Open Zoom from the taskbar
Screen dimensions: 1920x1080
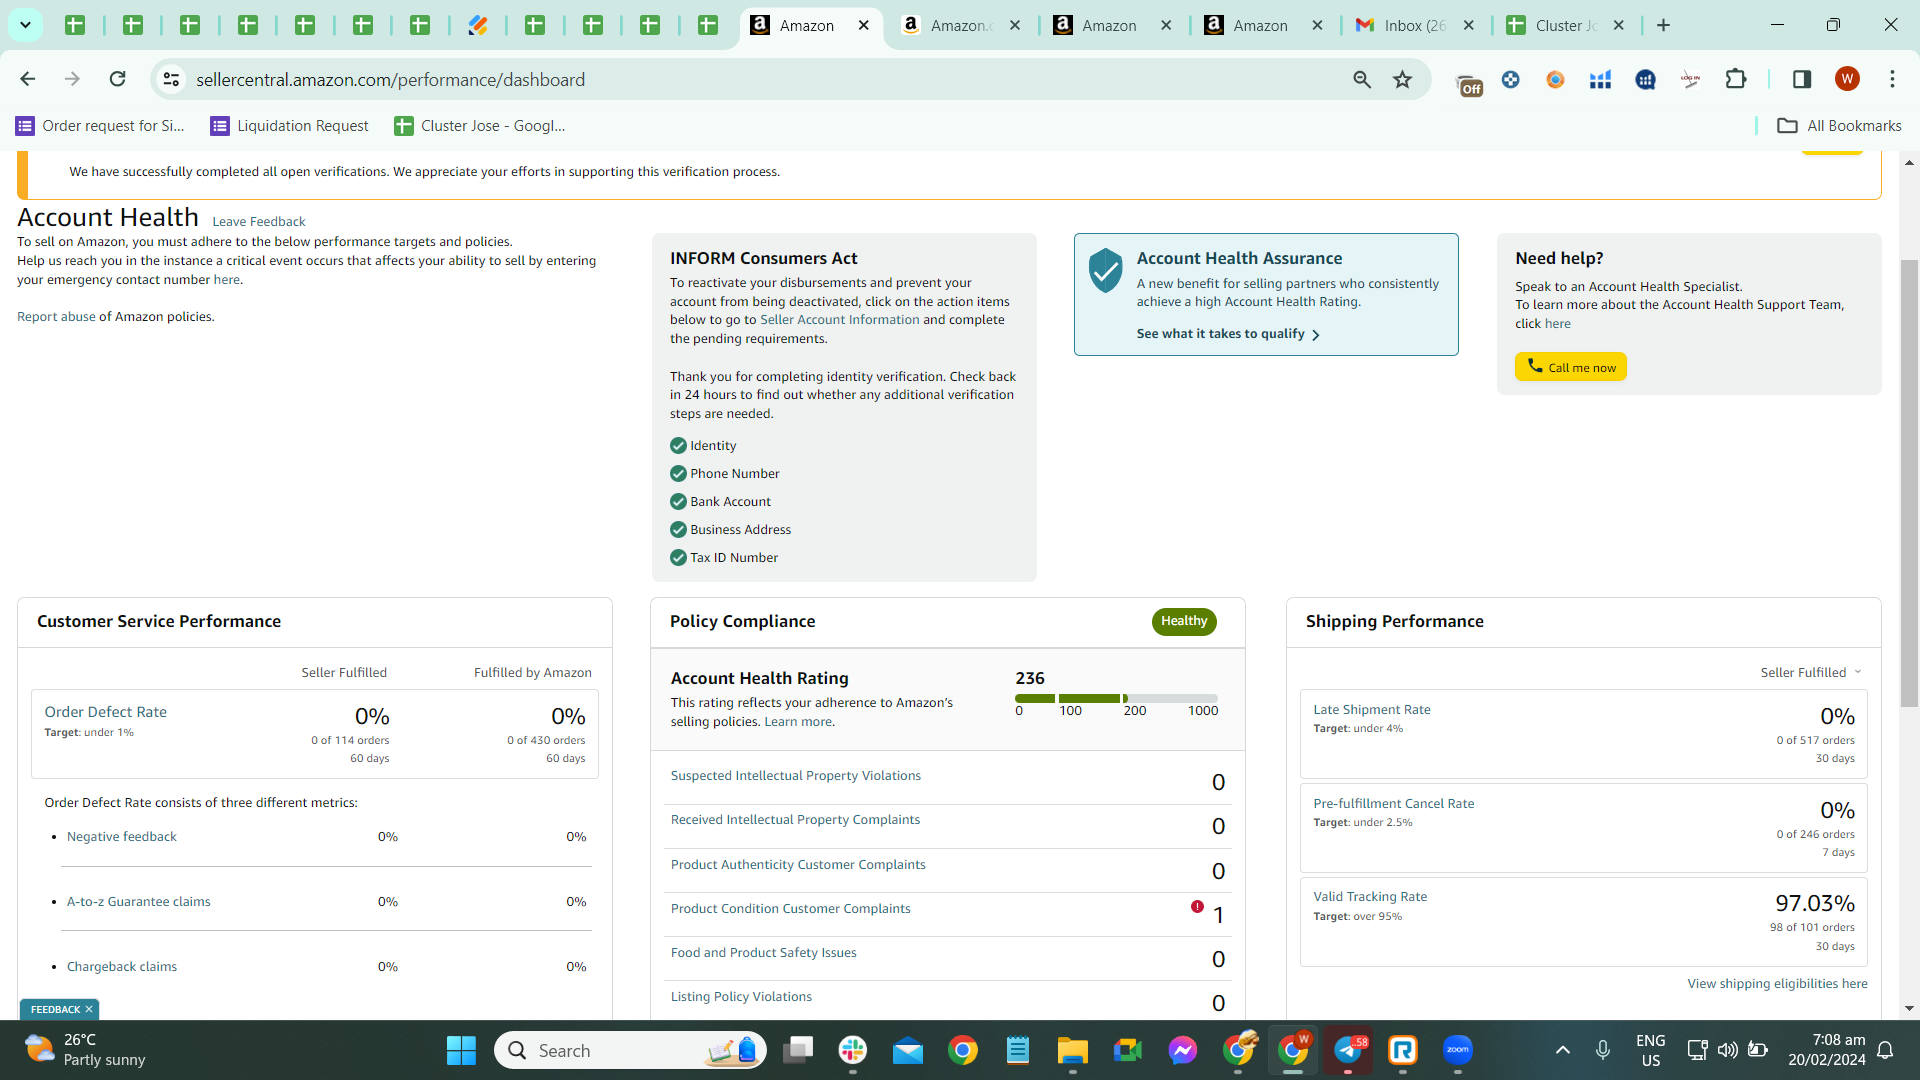click(1458, 1050)
